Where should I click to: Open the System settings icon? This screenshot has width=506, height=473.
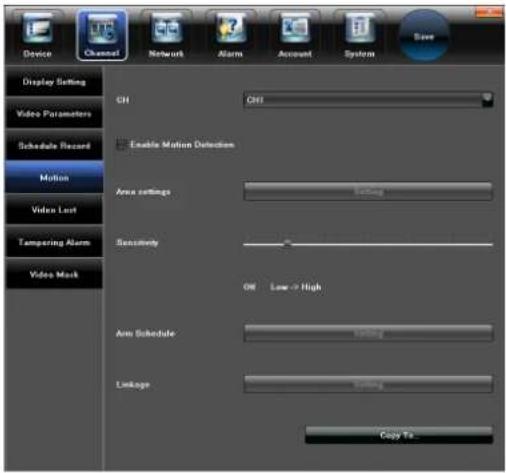359,35
